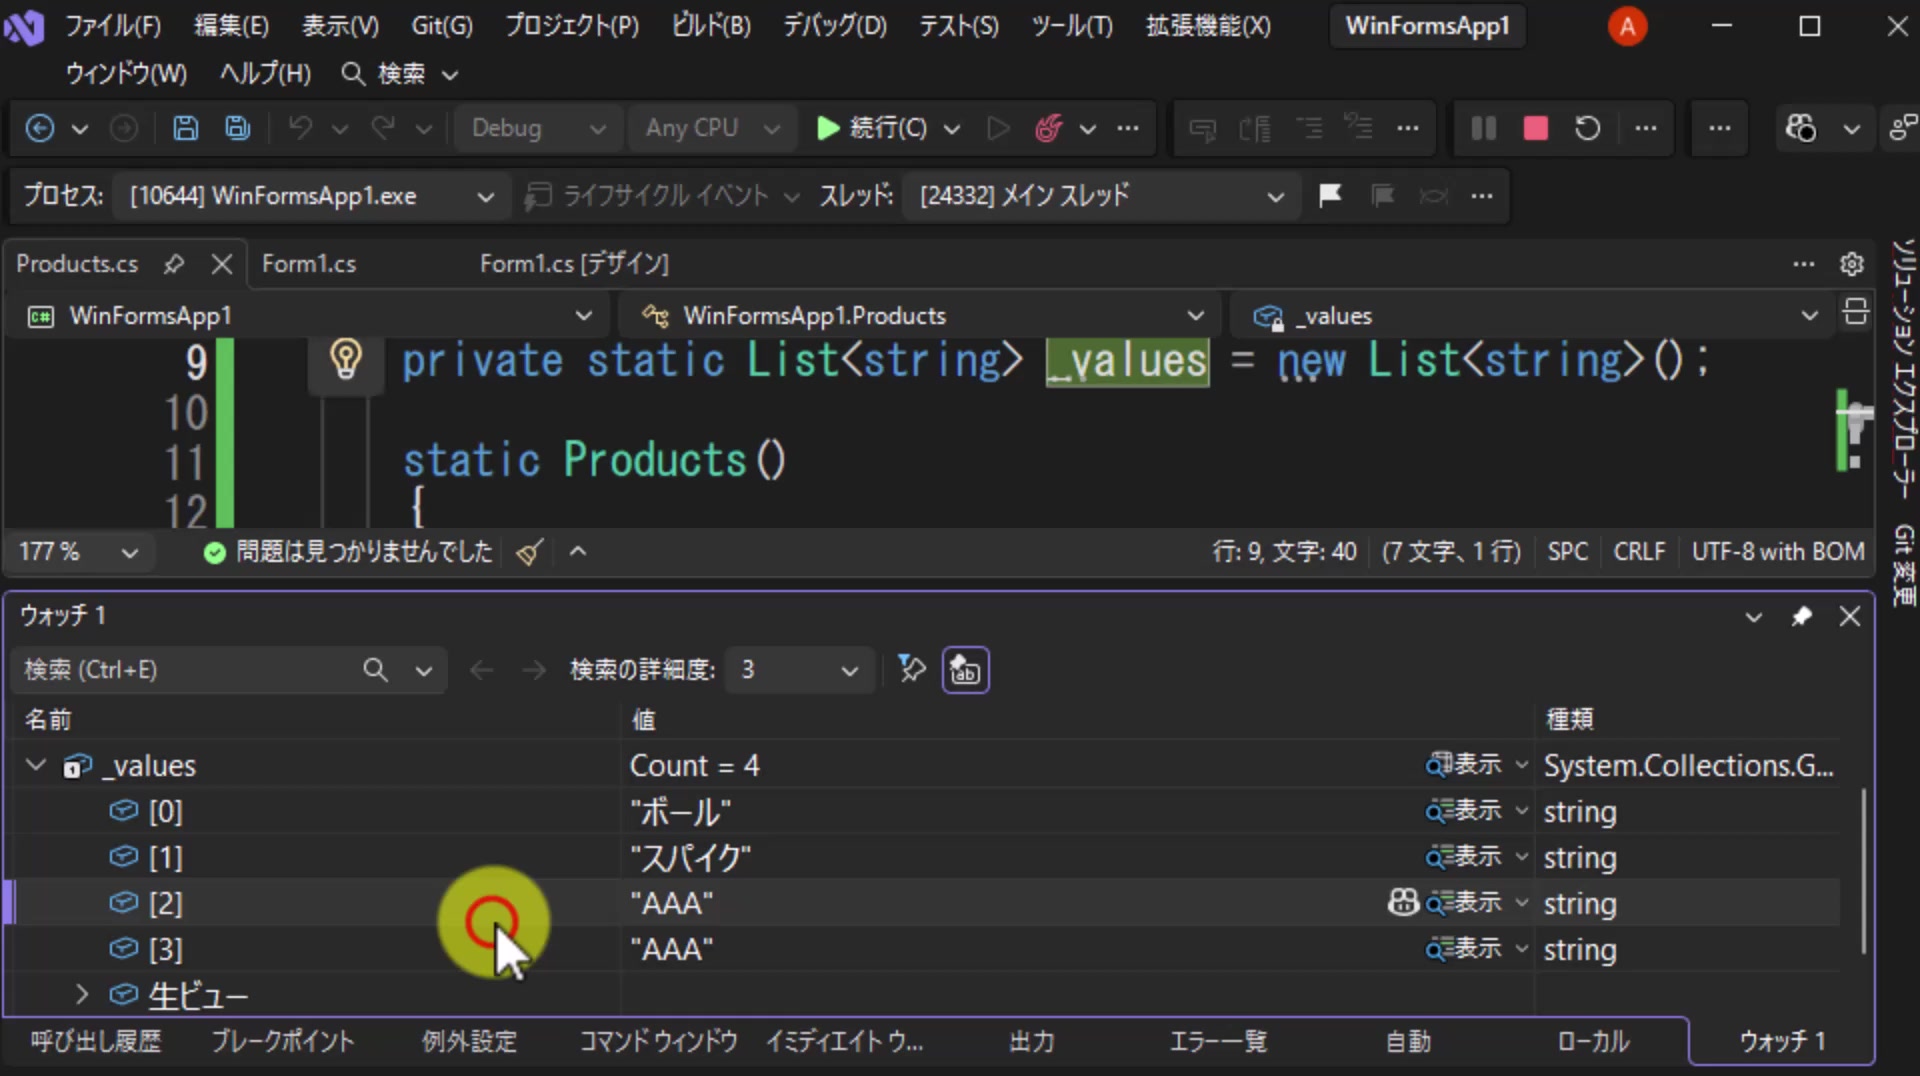Click the 続行(C) continue button
The width and height of the screenshot is (1920, 1076).
(873, 128)
